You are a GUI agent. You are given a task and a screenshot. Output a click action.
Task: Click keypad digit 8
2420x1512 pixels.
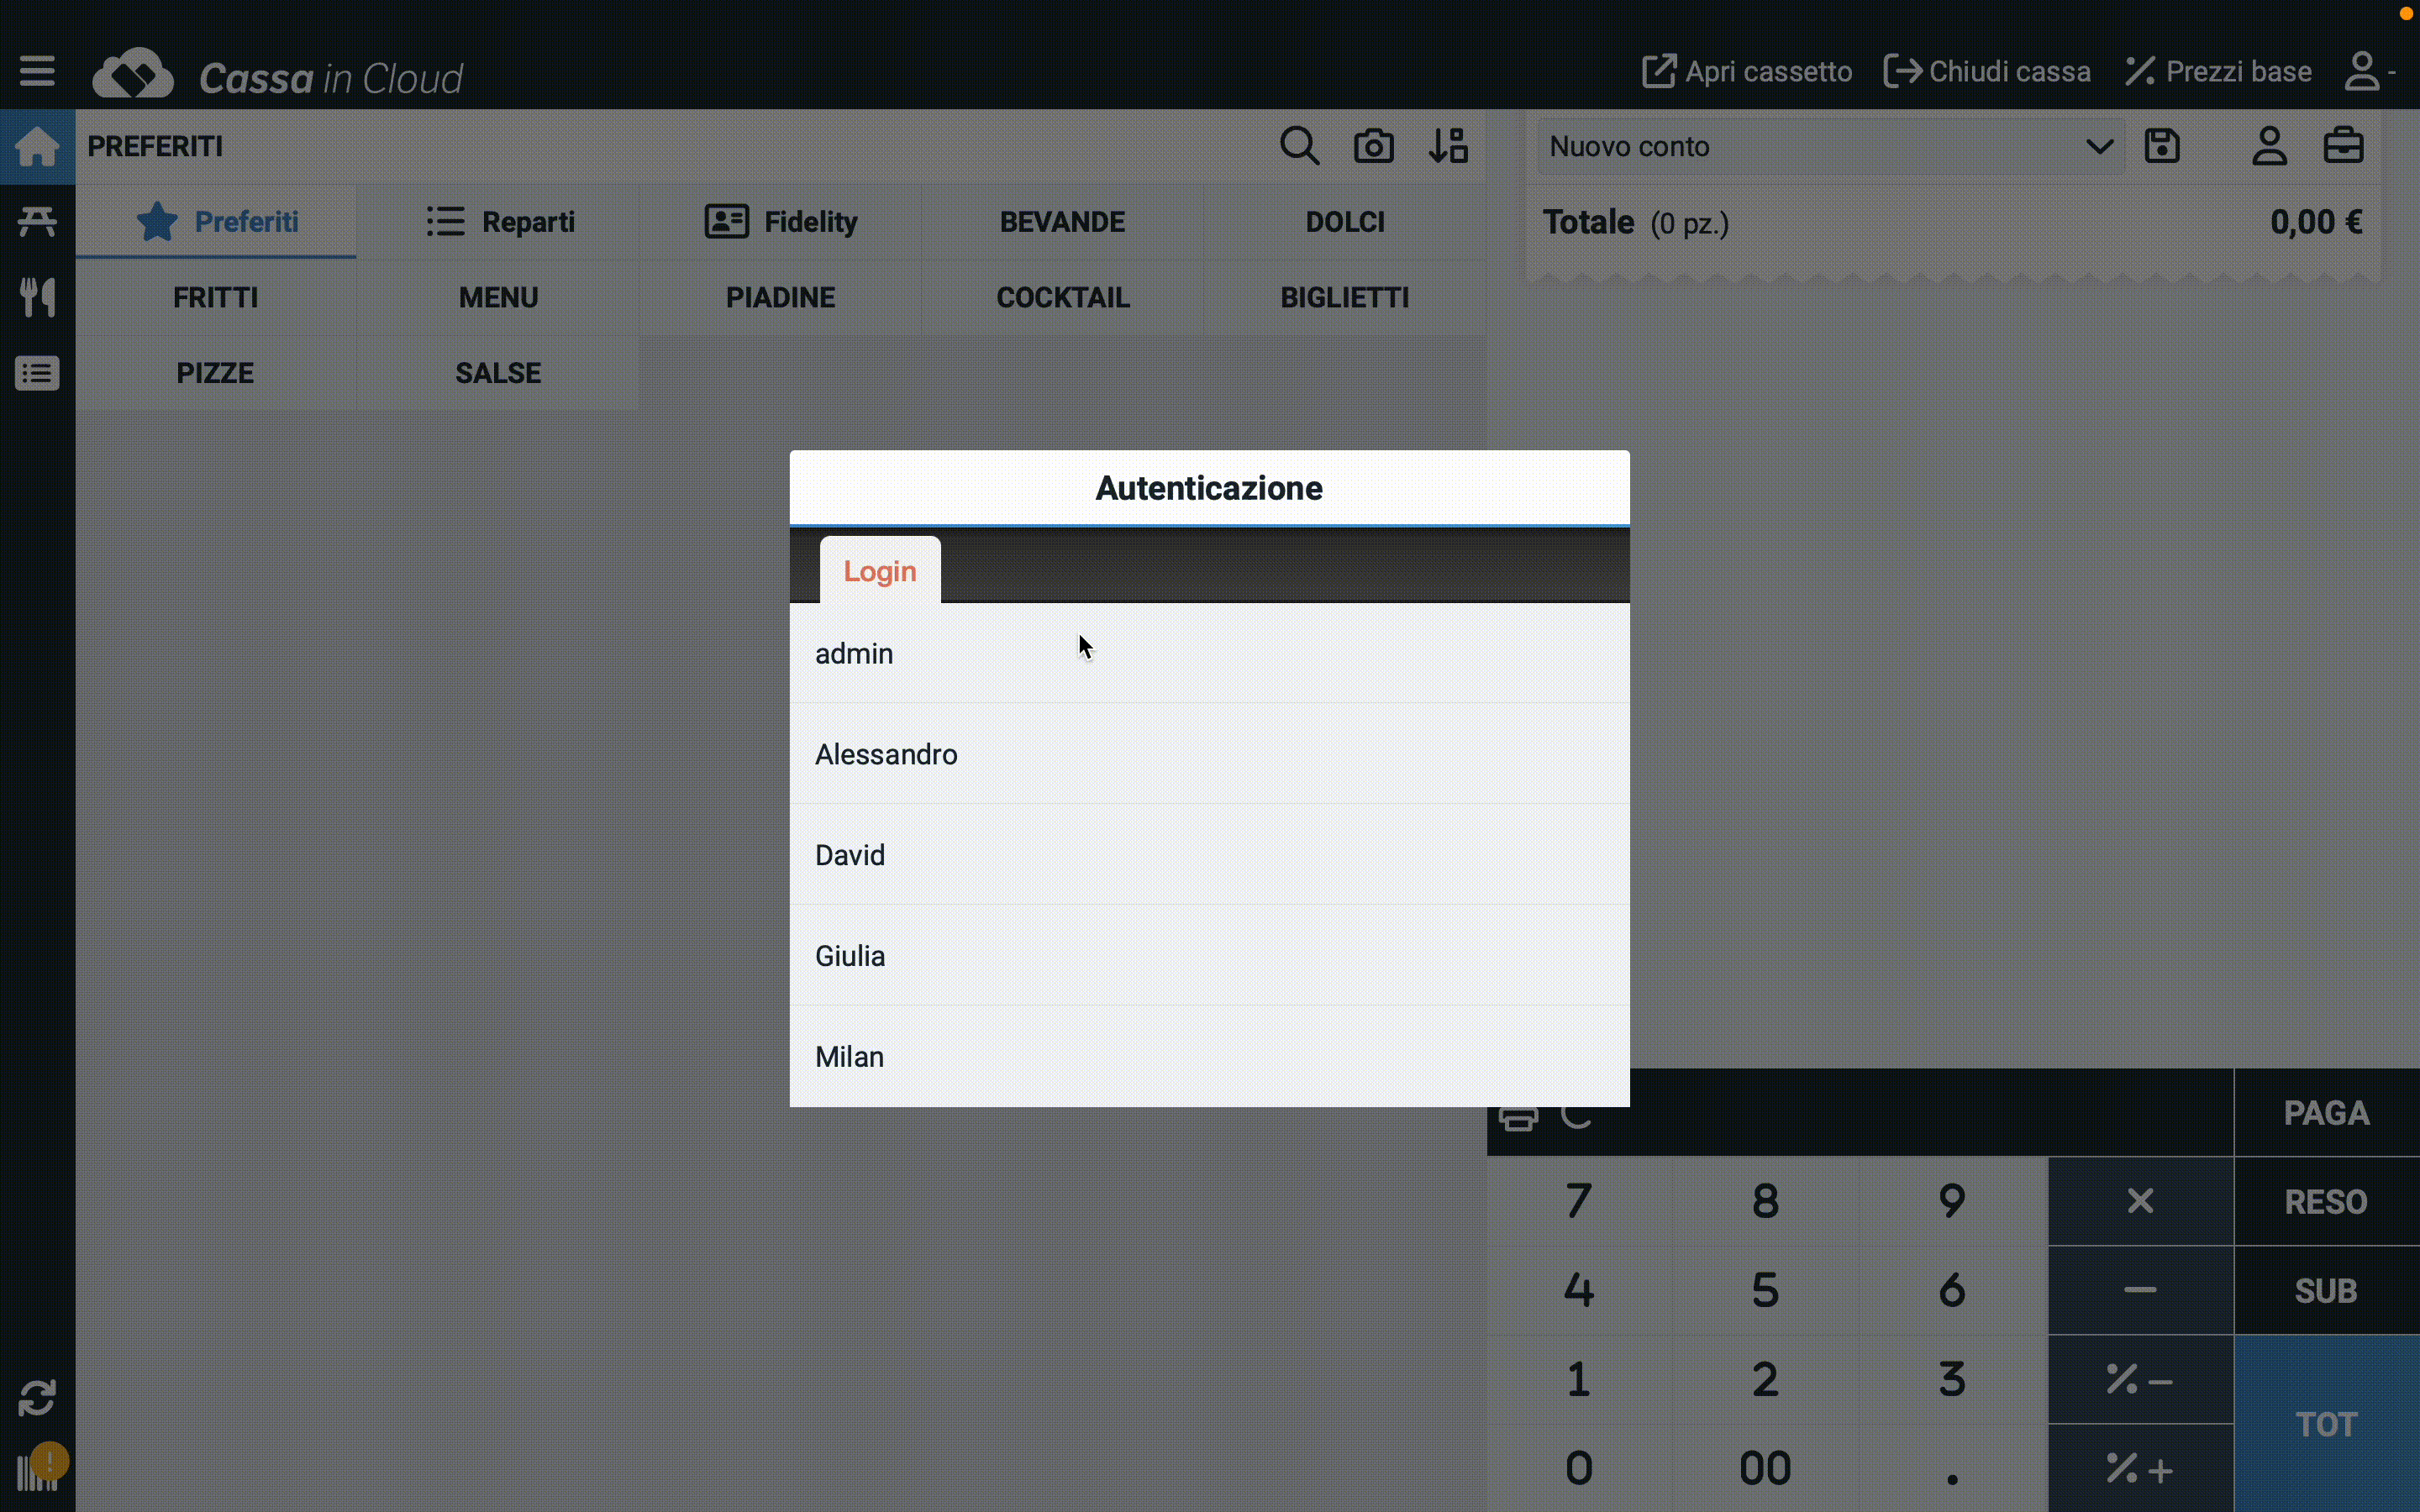pyautogui.click(x=1765, y=1200)
